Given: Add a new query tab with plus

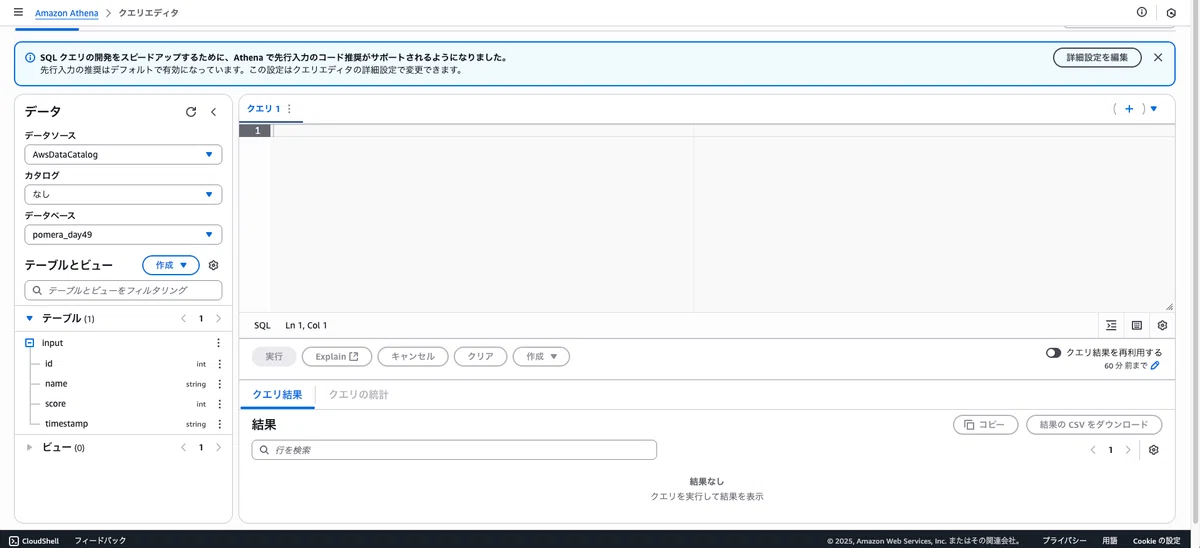Looking at the screenshot, I should [x=1129, y=109].
